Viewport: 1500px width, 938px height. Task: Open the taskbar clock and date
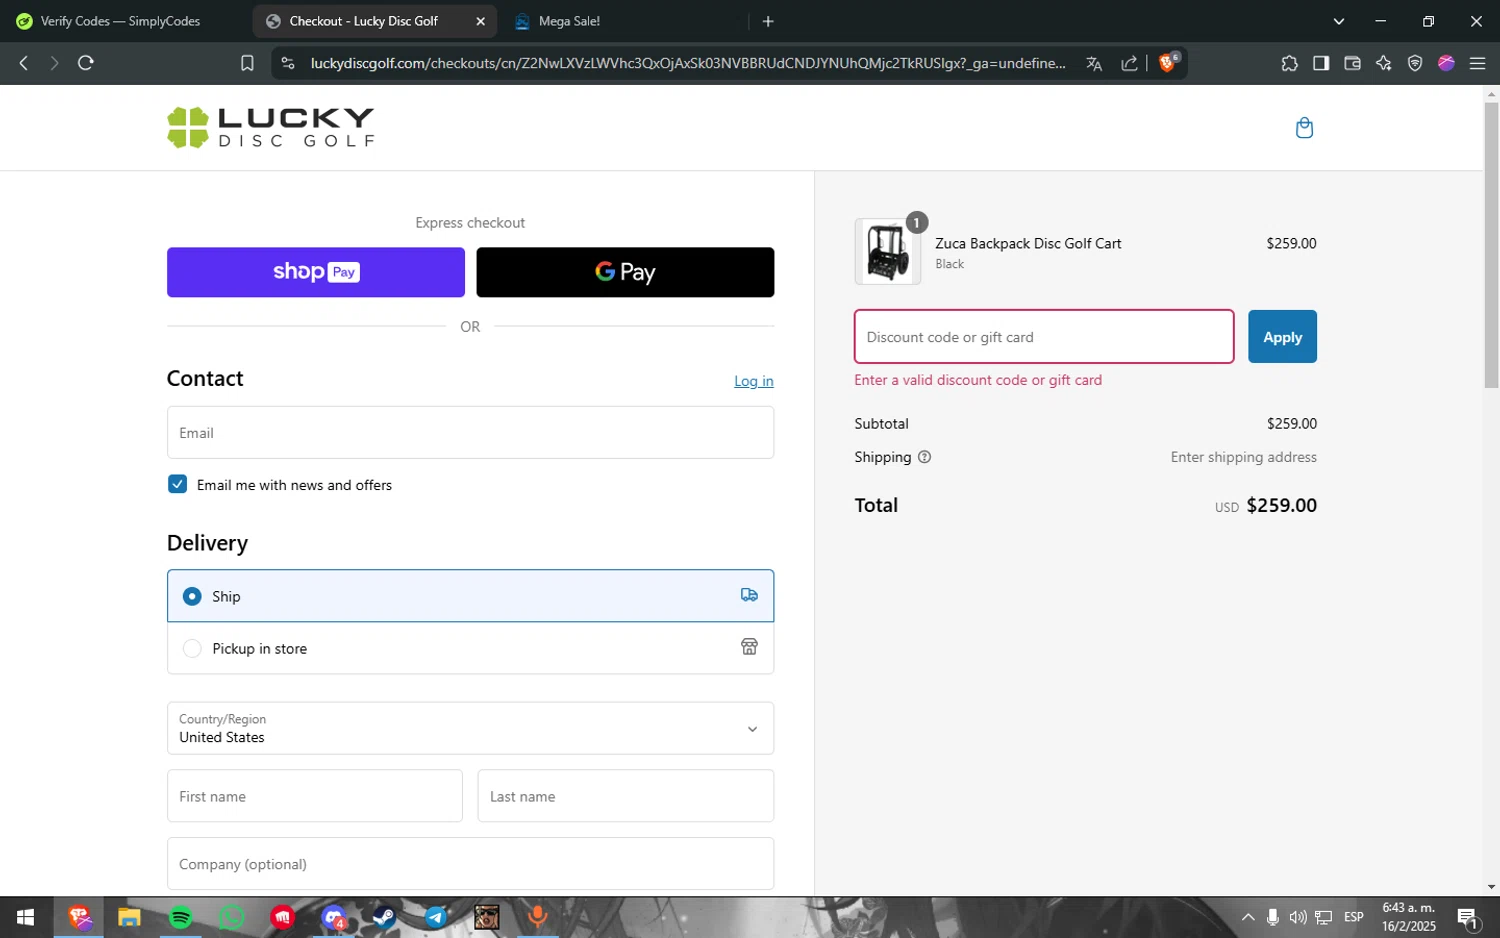tap(1409, 917)
